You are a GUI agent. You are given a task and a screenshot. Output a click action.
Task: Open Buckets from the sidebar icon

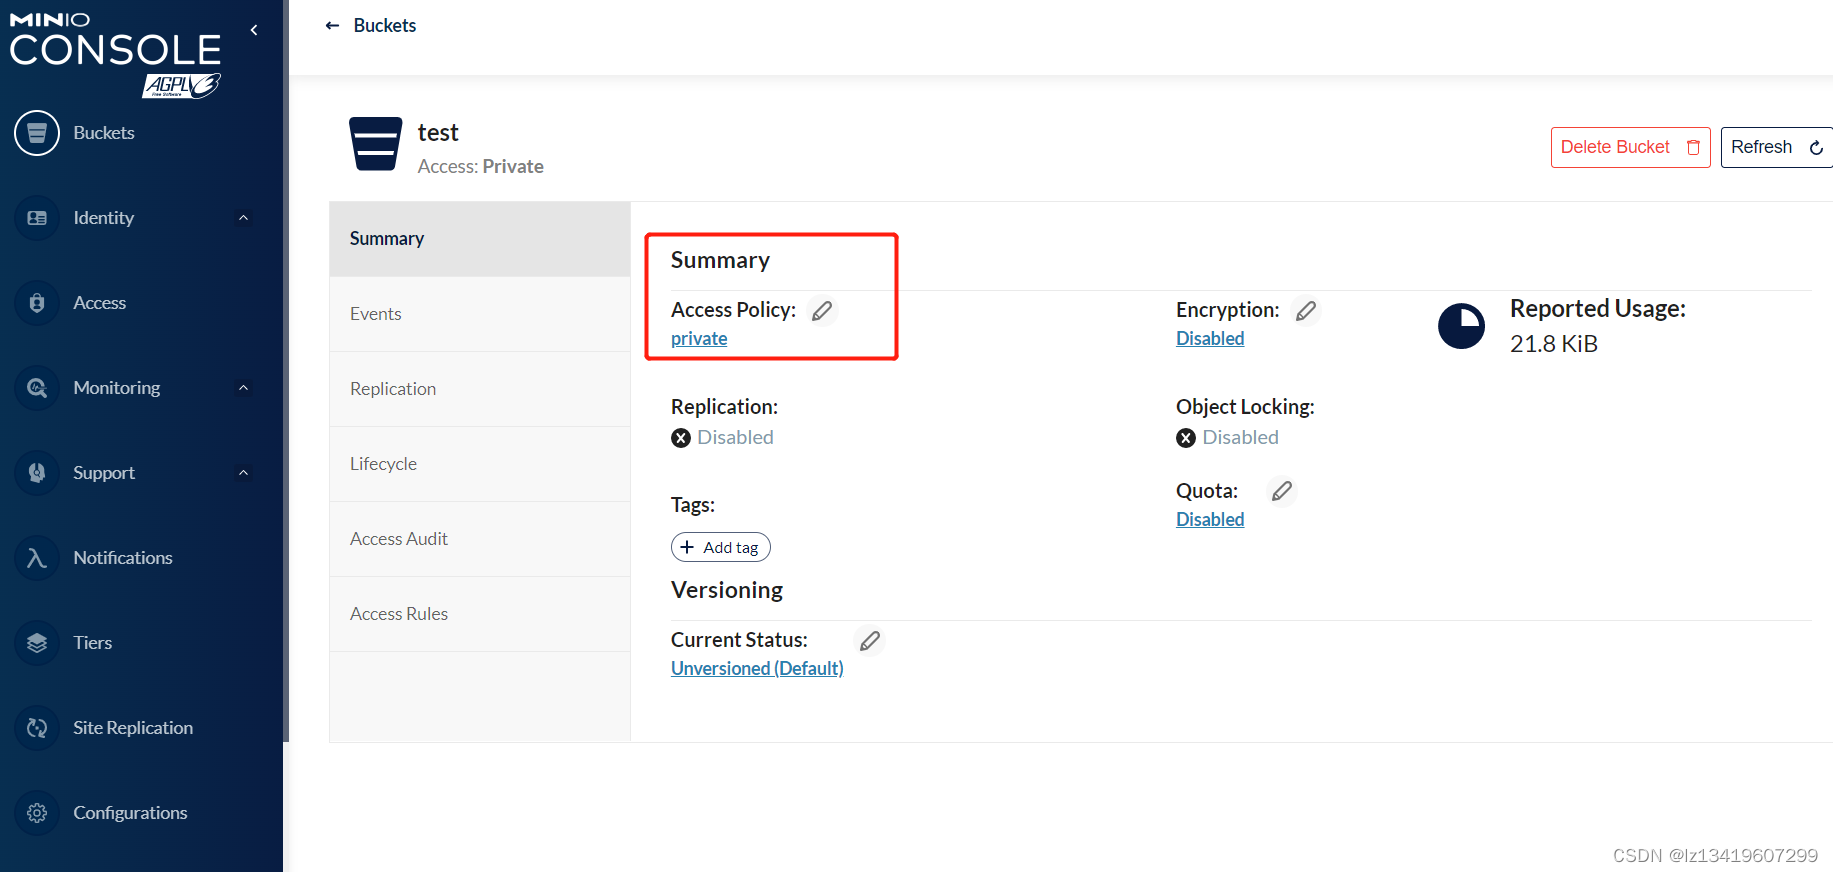pyautogui.click(x=37, y=133)
